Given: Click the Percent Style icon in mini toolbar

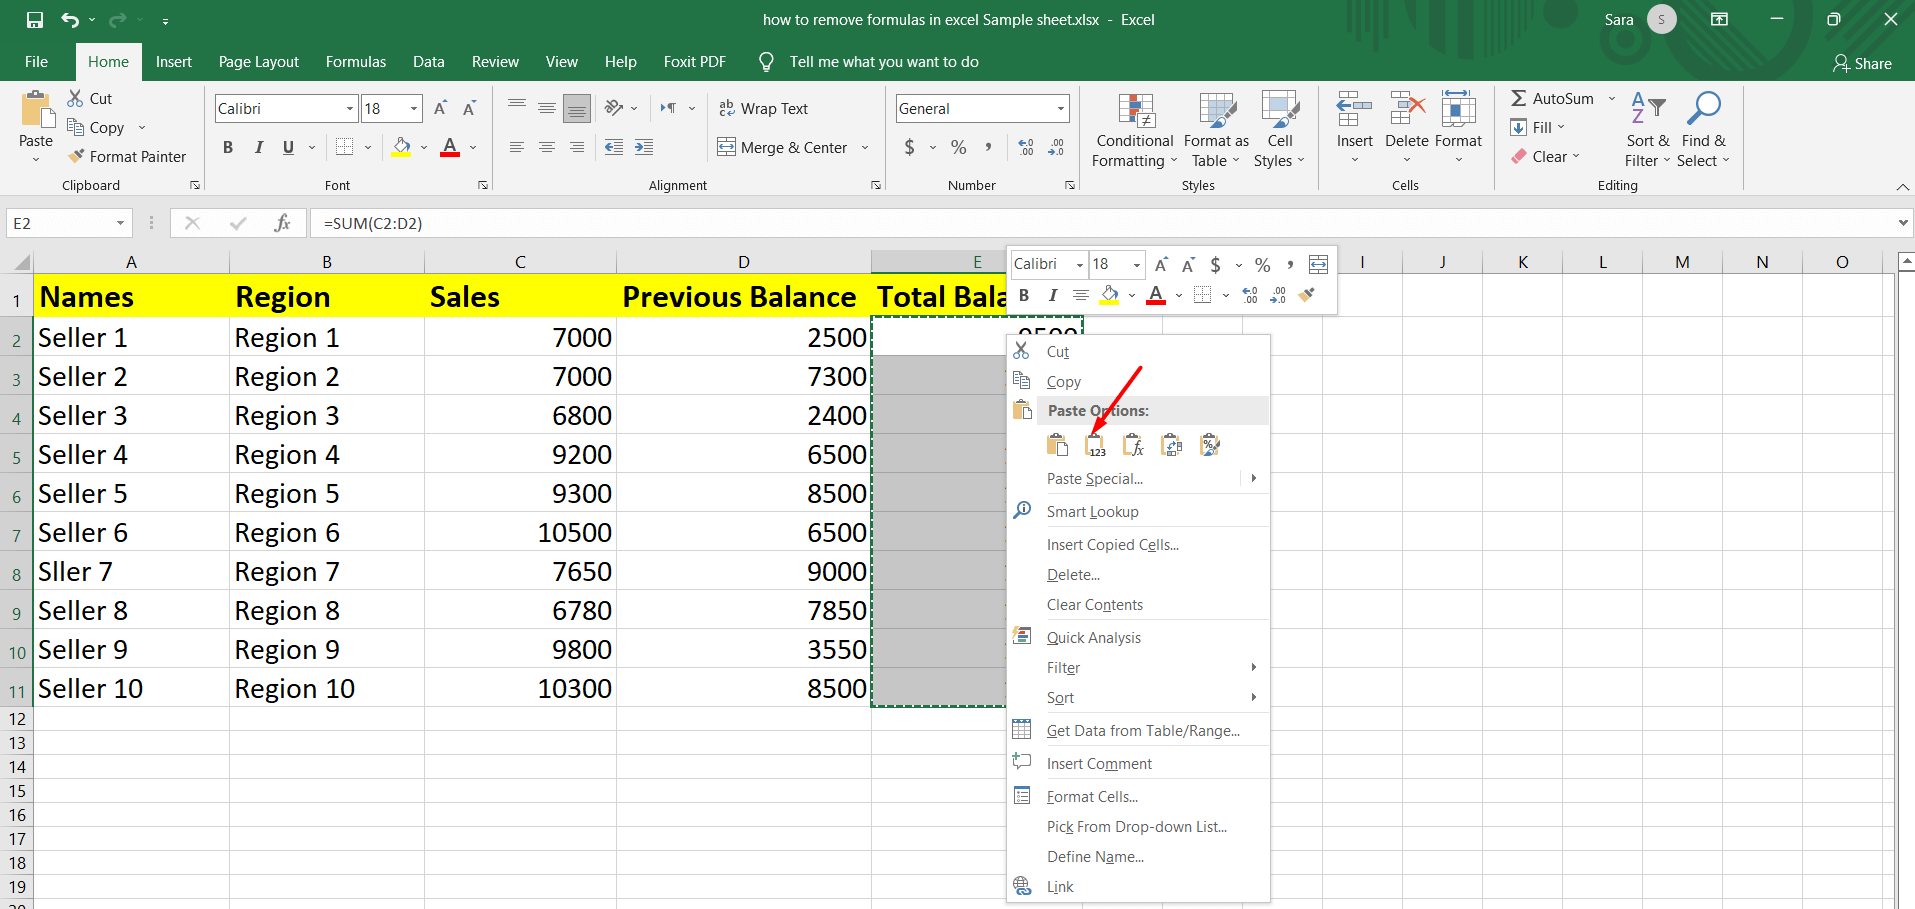Looking at the screenshot, I should 1263,264.
